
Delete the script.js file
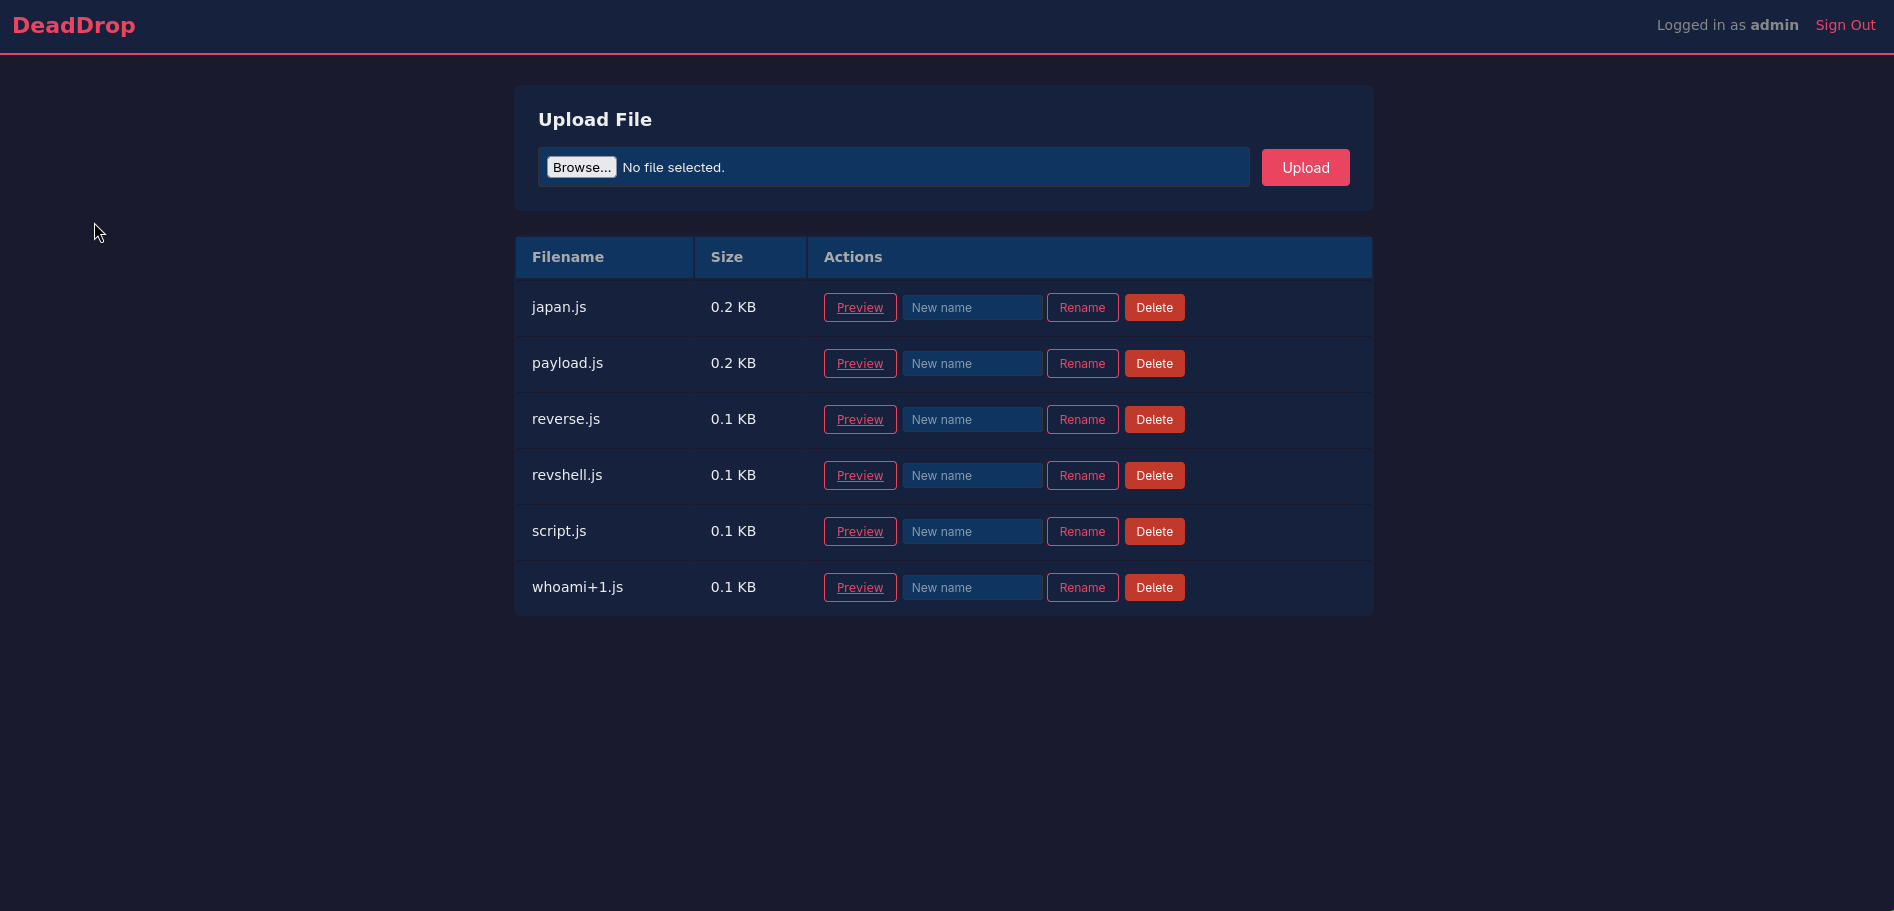[1154, 532]
